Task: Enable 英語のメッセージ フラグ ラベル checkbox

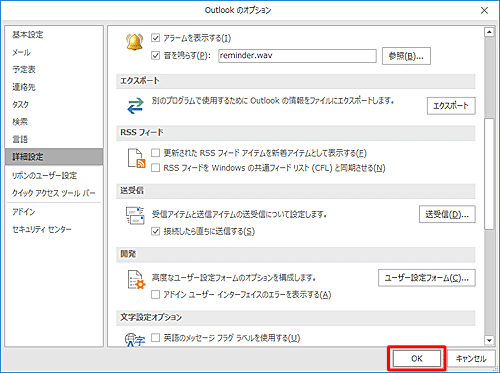Action: pos(155,338)
